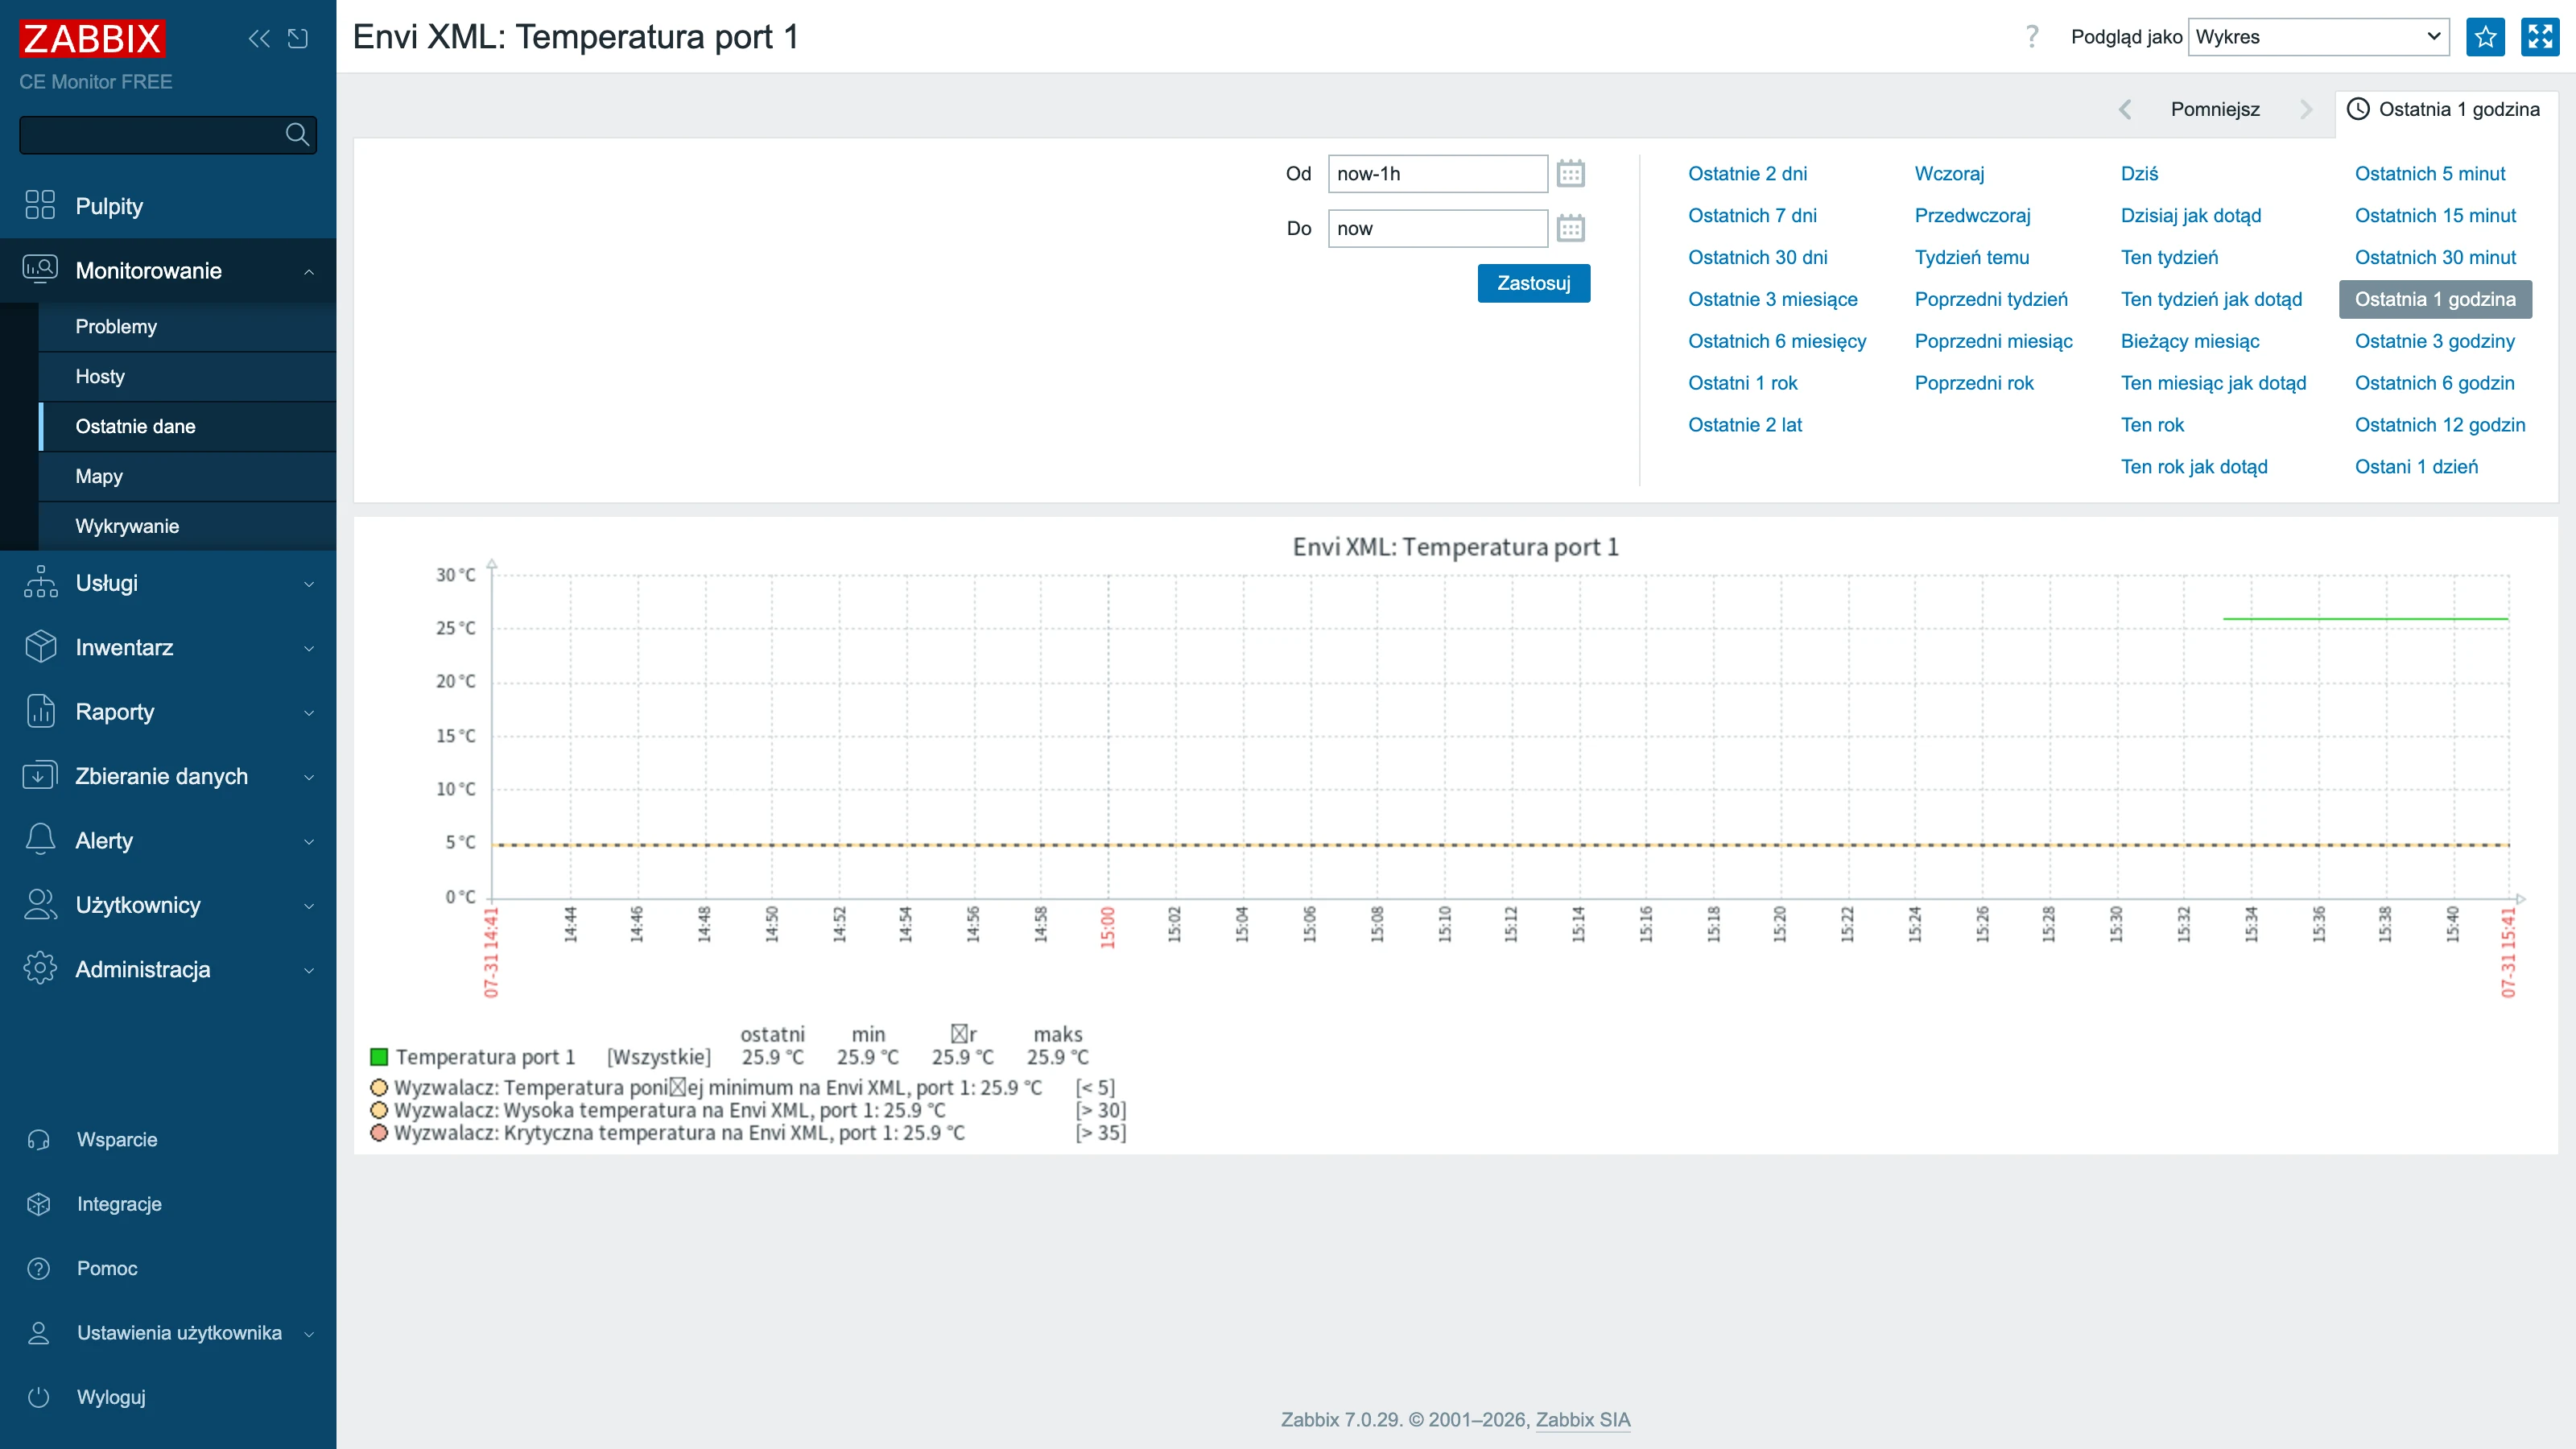Click the Raporty reports icon

[x=40, y=711]
